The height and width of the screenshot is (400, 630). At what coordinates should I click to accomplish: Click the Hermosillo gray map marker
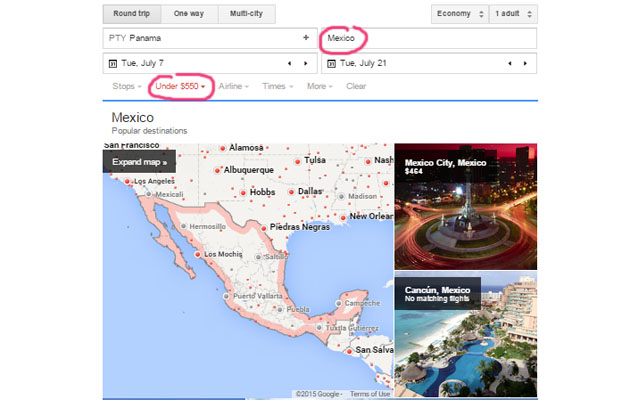[x=183, y=227]
